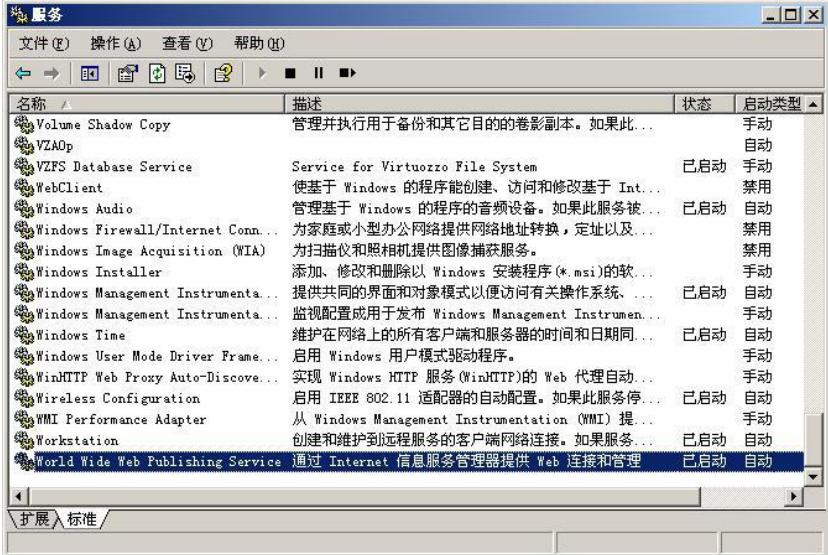Image resolution: width=828 pixels, height=555 pixels.
Task: Select the Volume Shadow Copy service name
Action: (104, 125)
